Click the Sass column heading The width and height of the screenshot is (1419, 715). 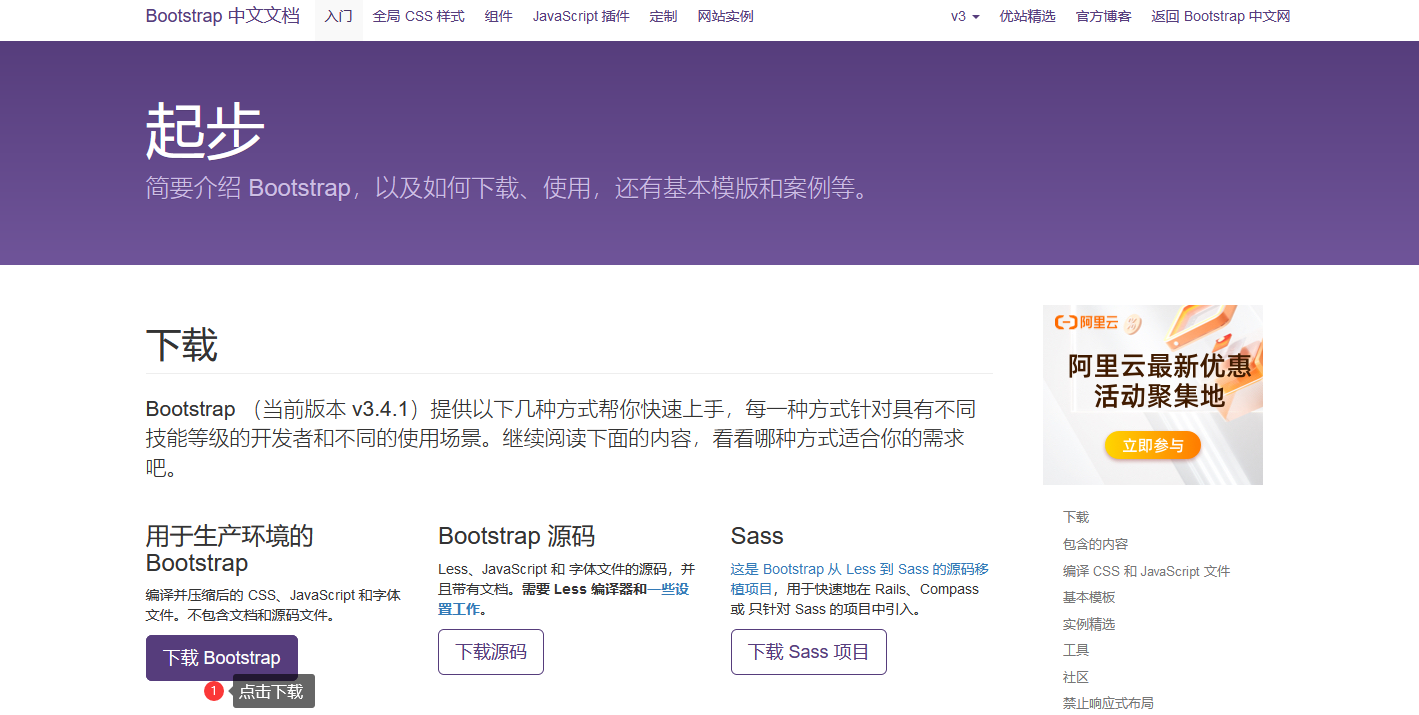coord(757,536)
